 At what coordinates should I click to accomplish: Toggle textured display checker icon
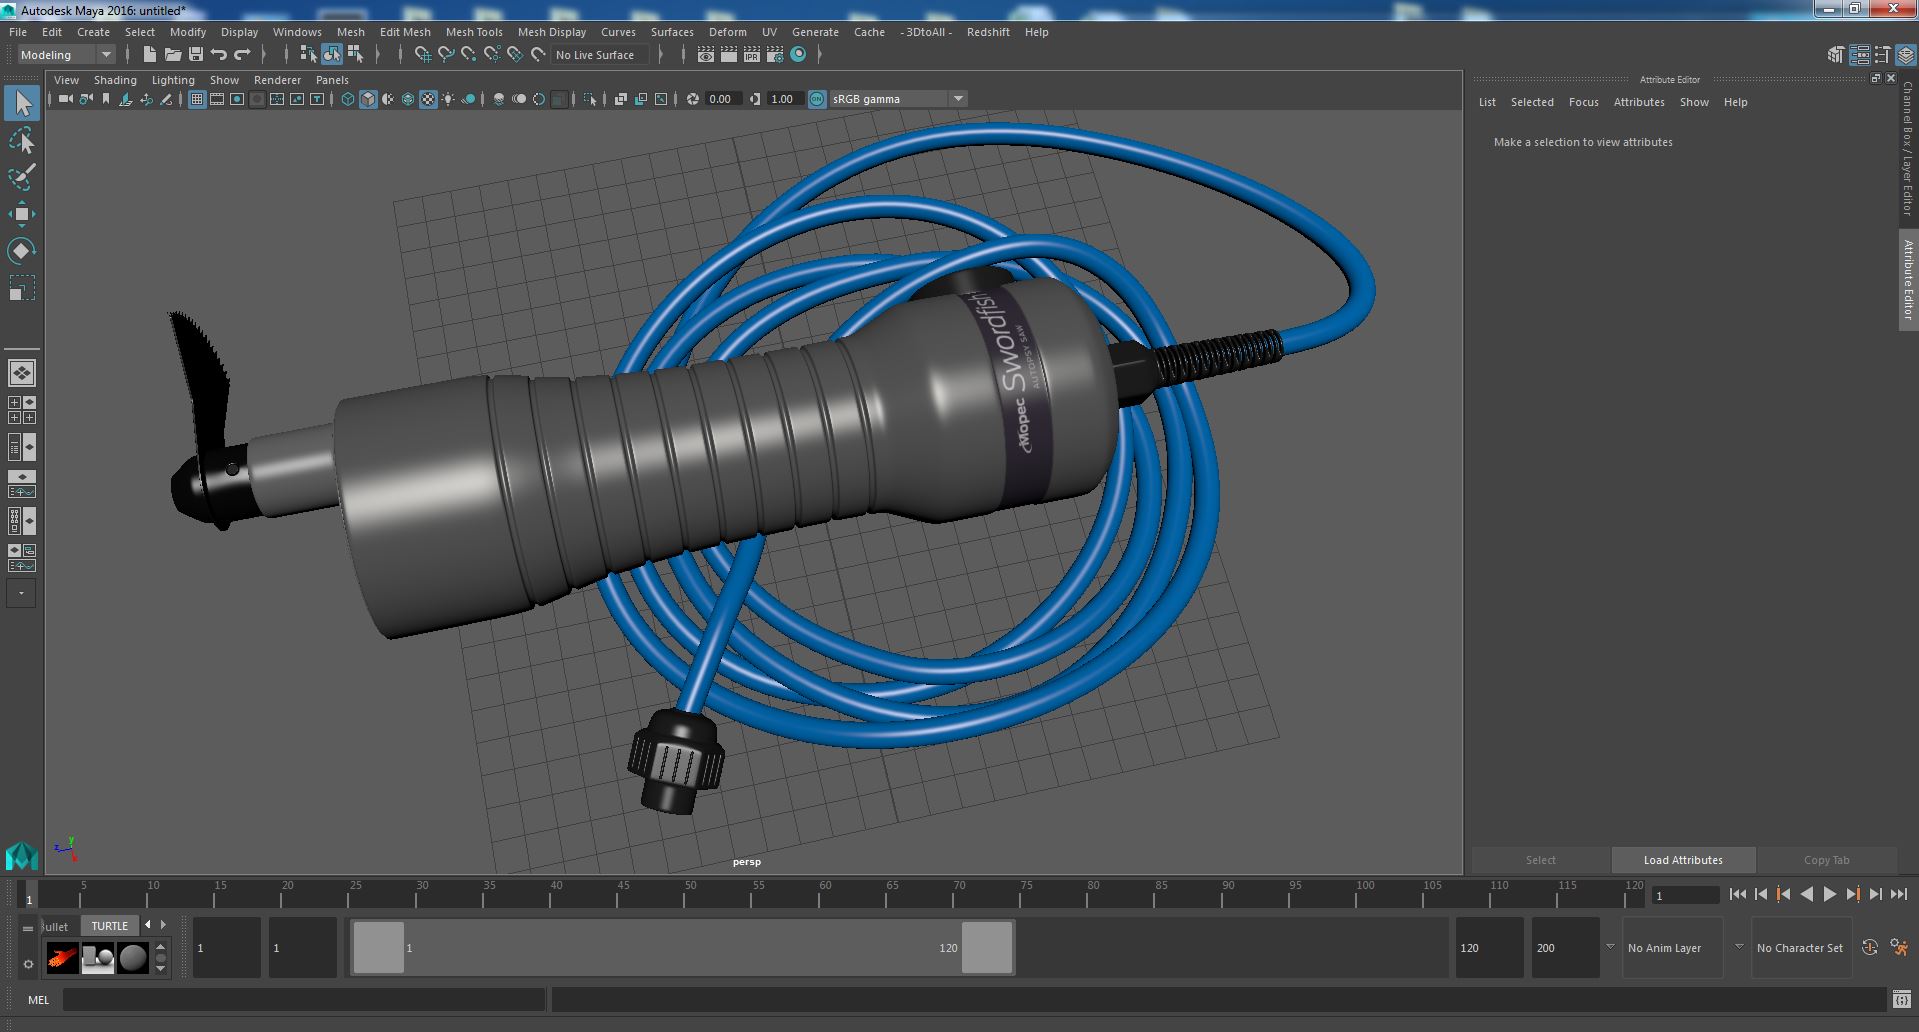[x=428, y=99]
